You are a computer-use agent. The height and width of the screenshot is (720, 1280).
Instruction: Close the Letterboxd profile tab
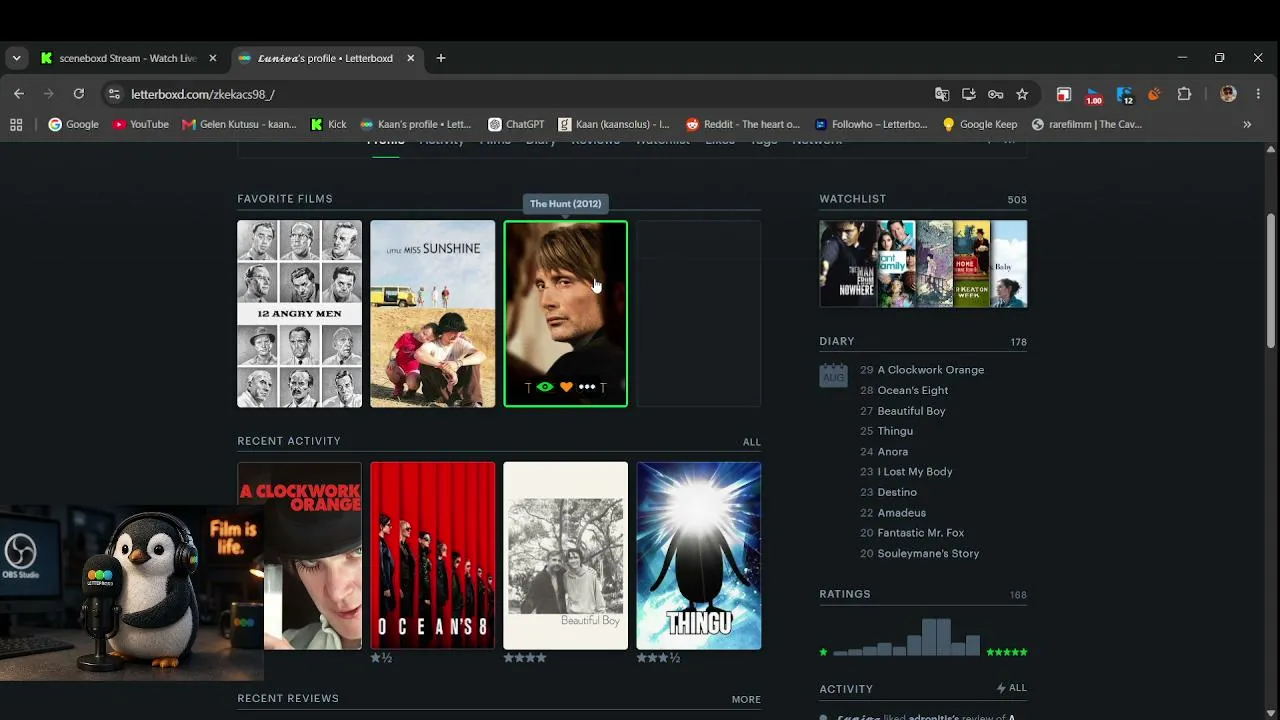click(x=410, y=58)
